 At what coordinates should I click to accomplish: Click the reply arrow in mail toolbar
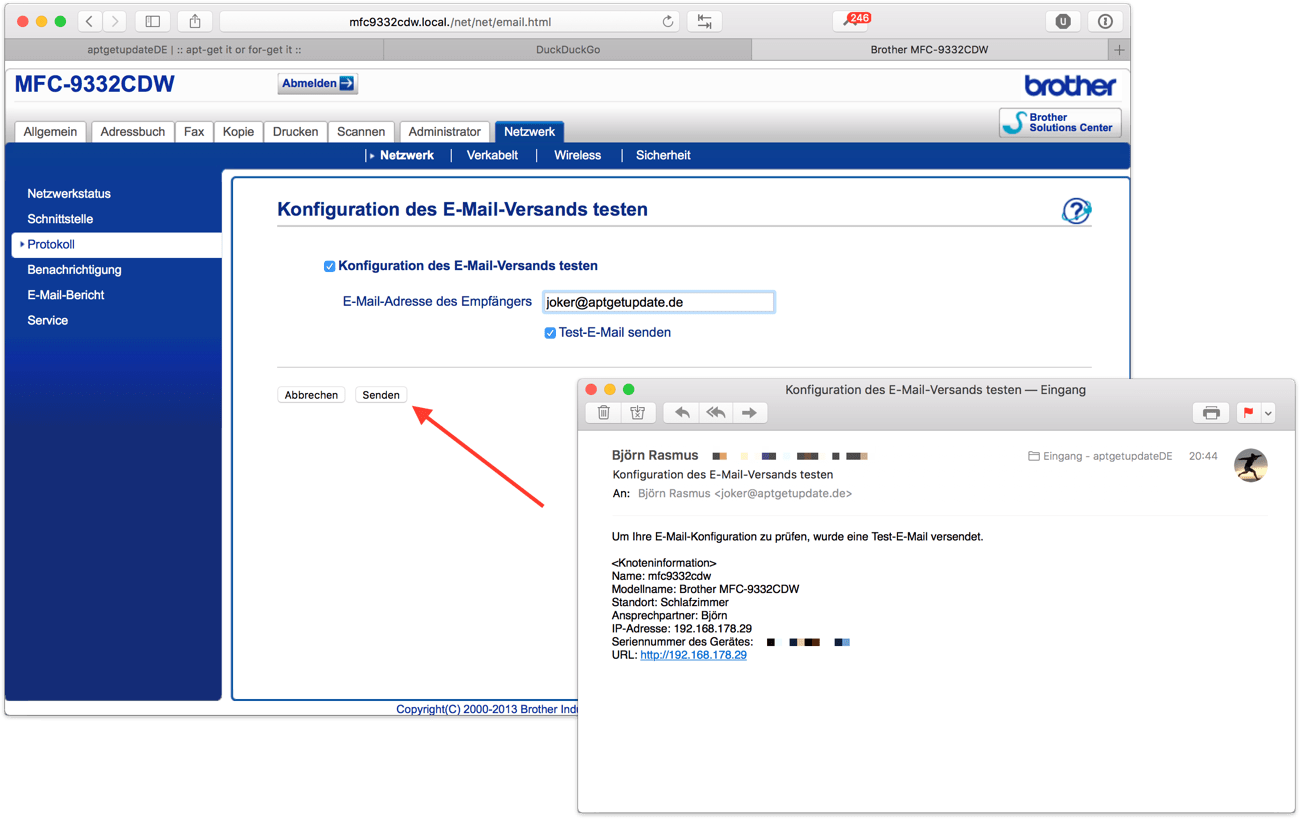click(x=682, y=413)
